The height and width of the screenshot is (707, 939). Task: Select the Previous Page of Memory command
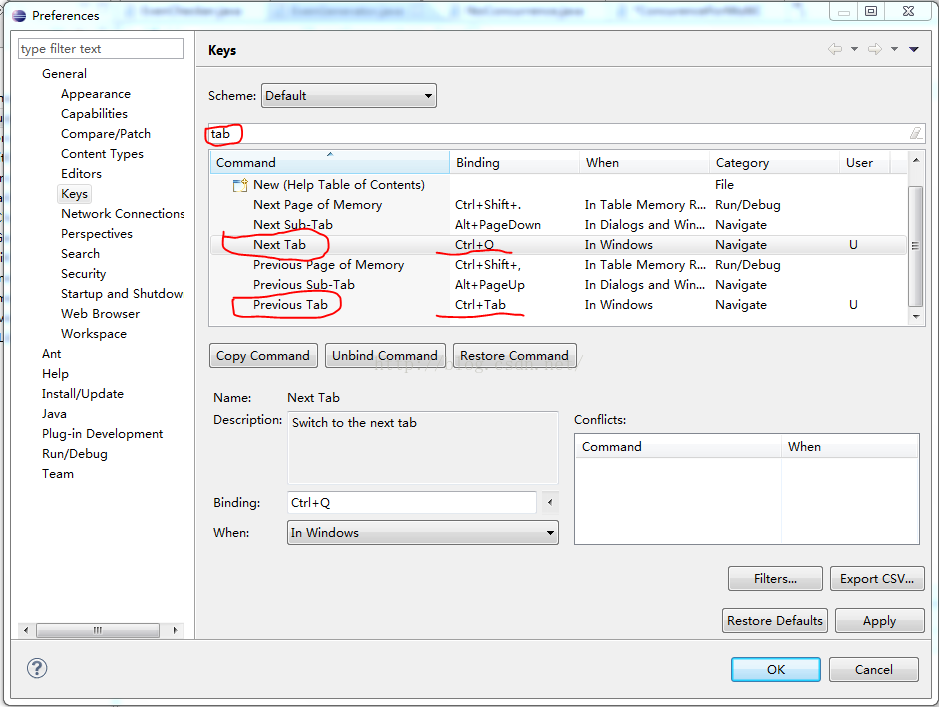coord(558,265)
